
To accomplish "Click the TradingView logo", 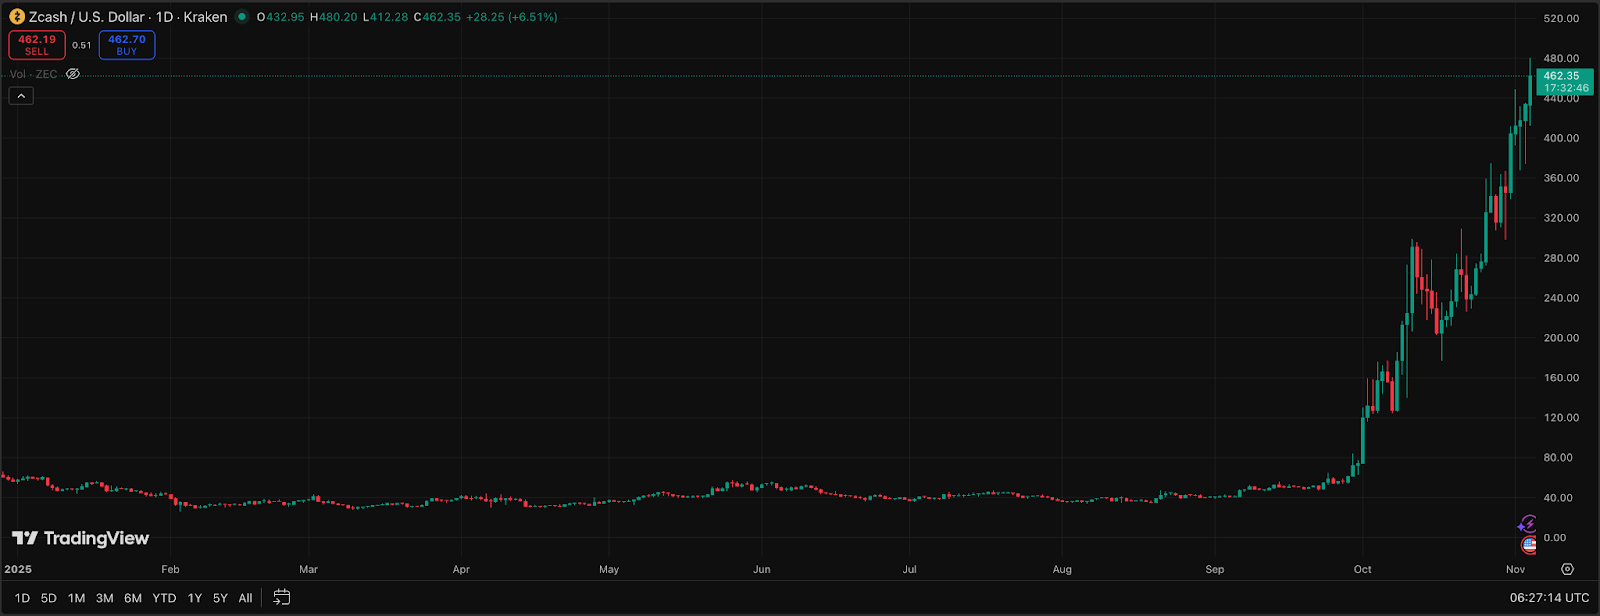I will pyautogui.click(x=80, y=538).
